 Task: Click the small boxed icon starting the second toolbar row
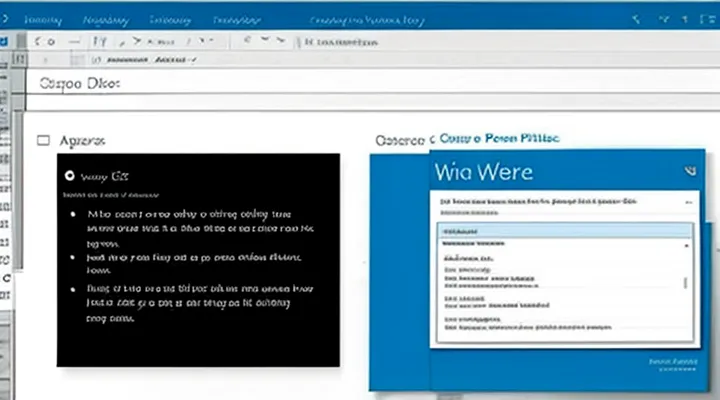click(x=19, y=59)
